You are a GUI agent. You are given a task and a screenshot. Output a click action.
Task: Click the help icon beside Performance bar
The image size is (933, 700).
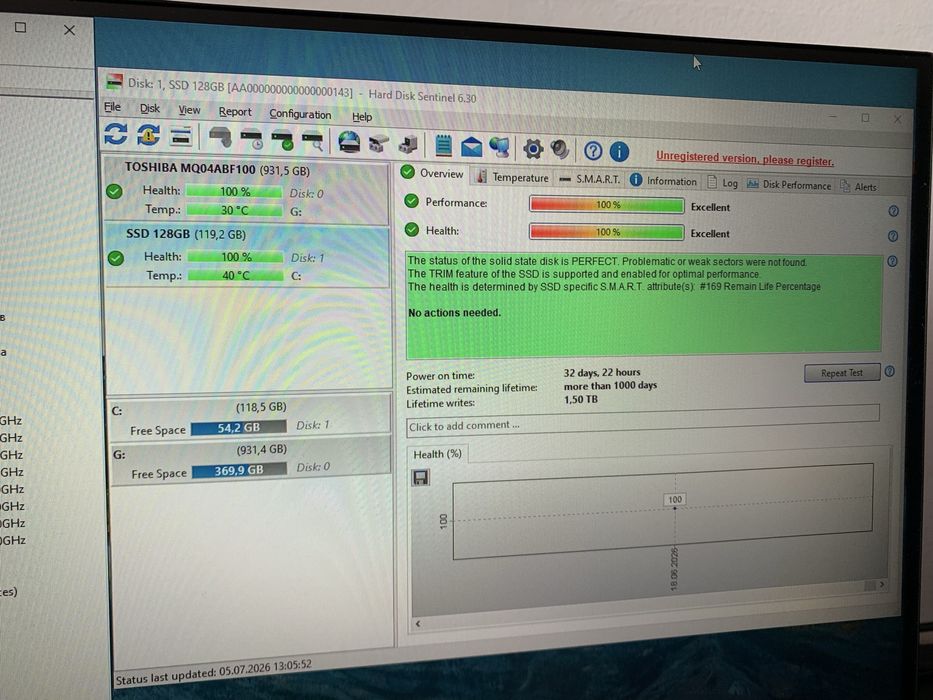tap(893, 211)
